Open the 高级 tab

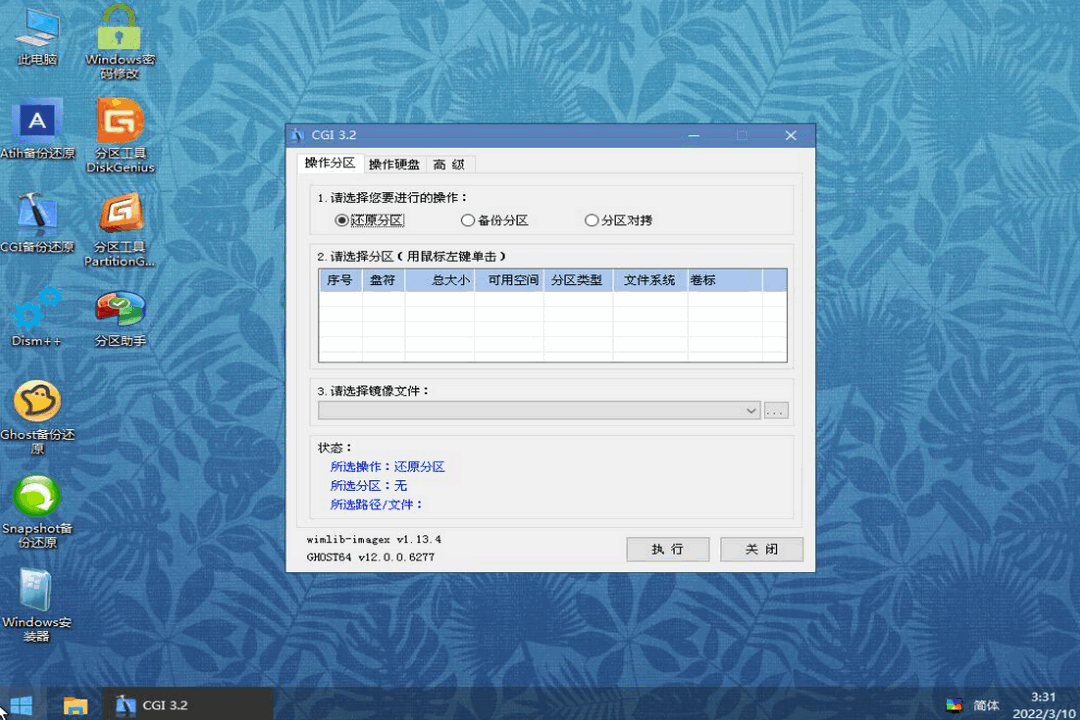point(450,163)
